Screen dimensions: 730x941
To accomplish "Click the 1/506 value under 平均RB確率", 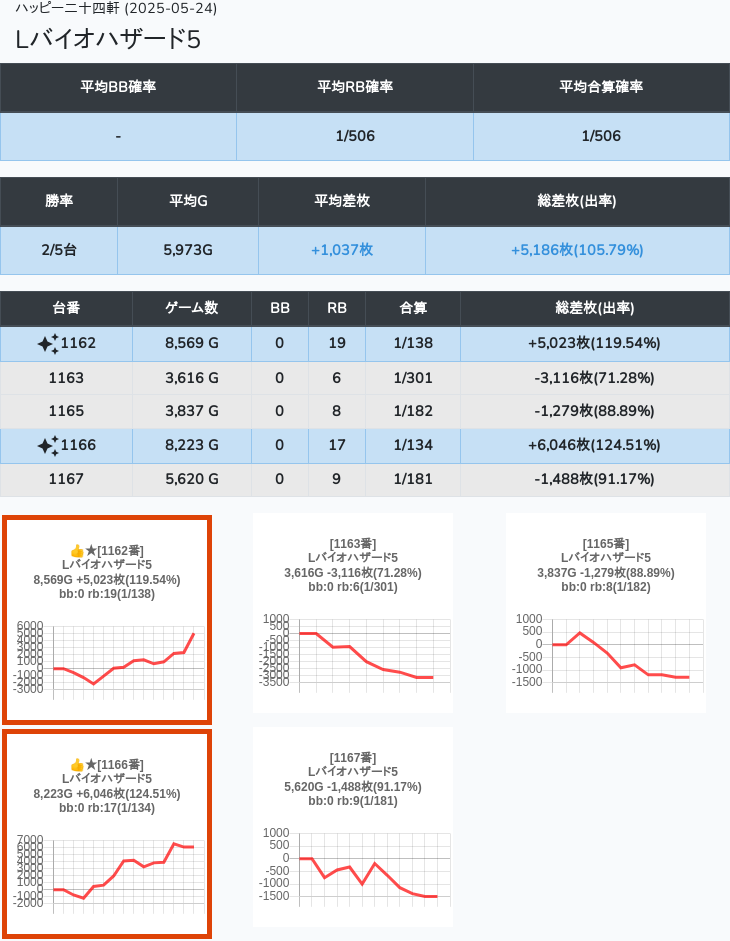I will tap(355, 136).
